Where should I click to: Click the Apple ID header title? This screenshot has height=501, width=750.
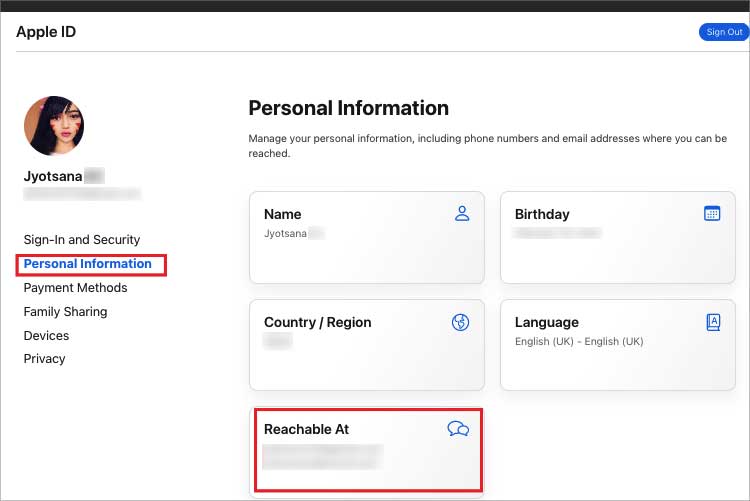(x=46, y=32)
